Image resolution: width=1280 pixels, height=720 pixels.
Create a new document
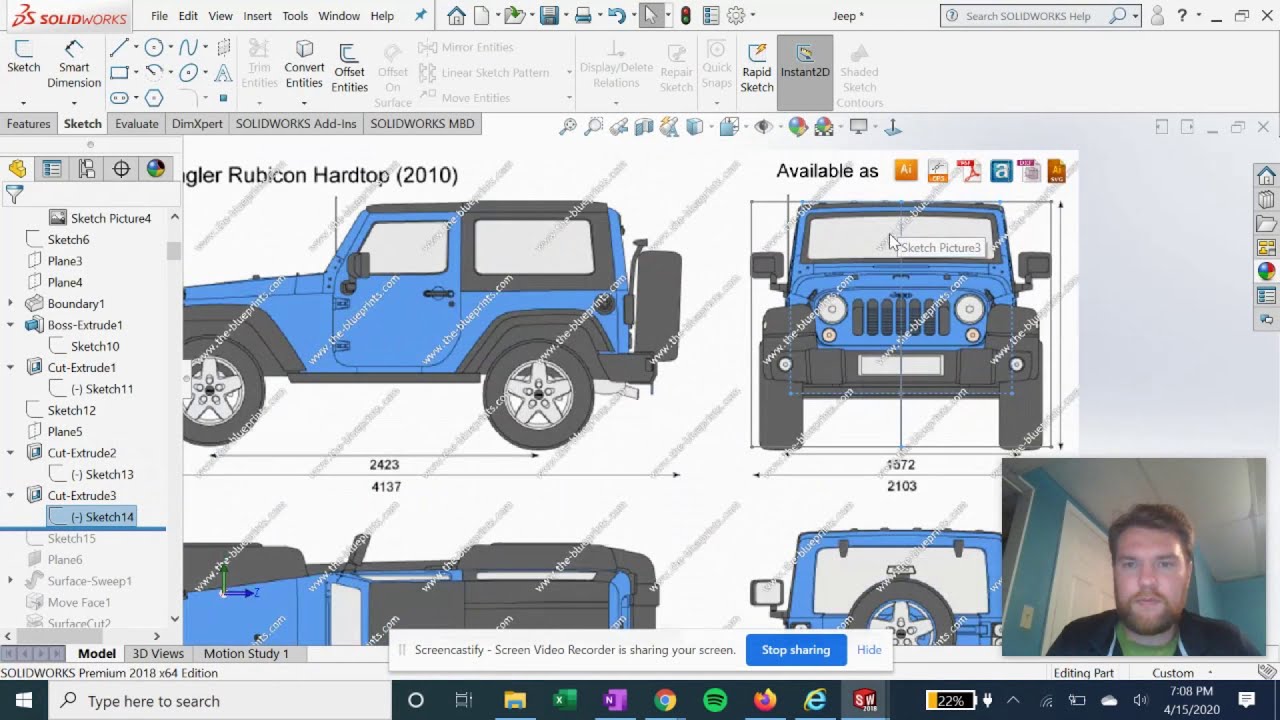(481, 16)
